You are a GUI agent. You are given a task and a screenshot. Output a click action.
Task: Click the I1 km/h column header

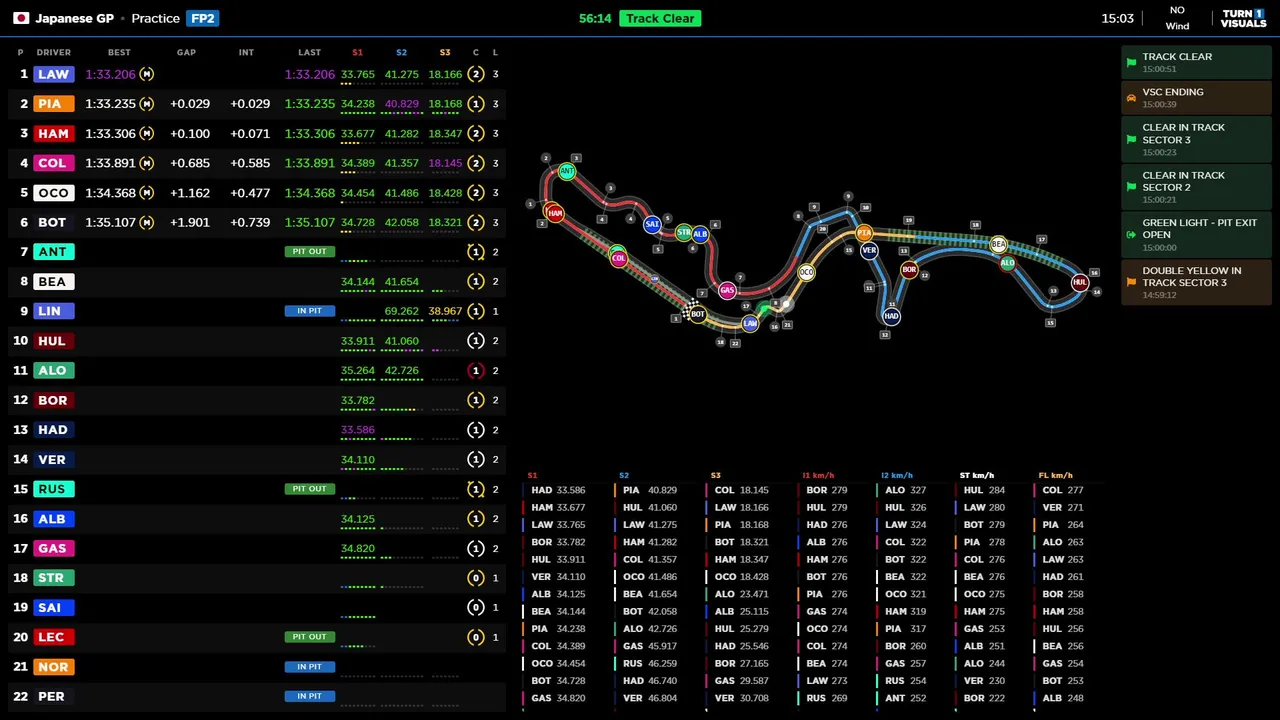(x=818, y=476)
